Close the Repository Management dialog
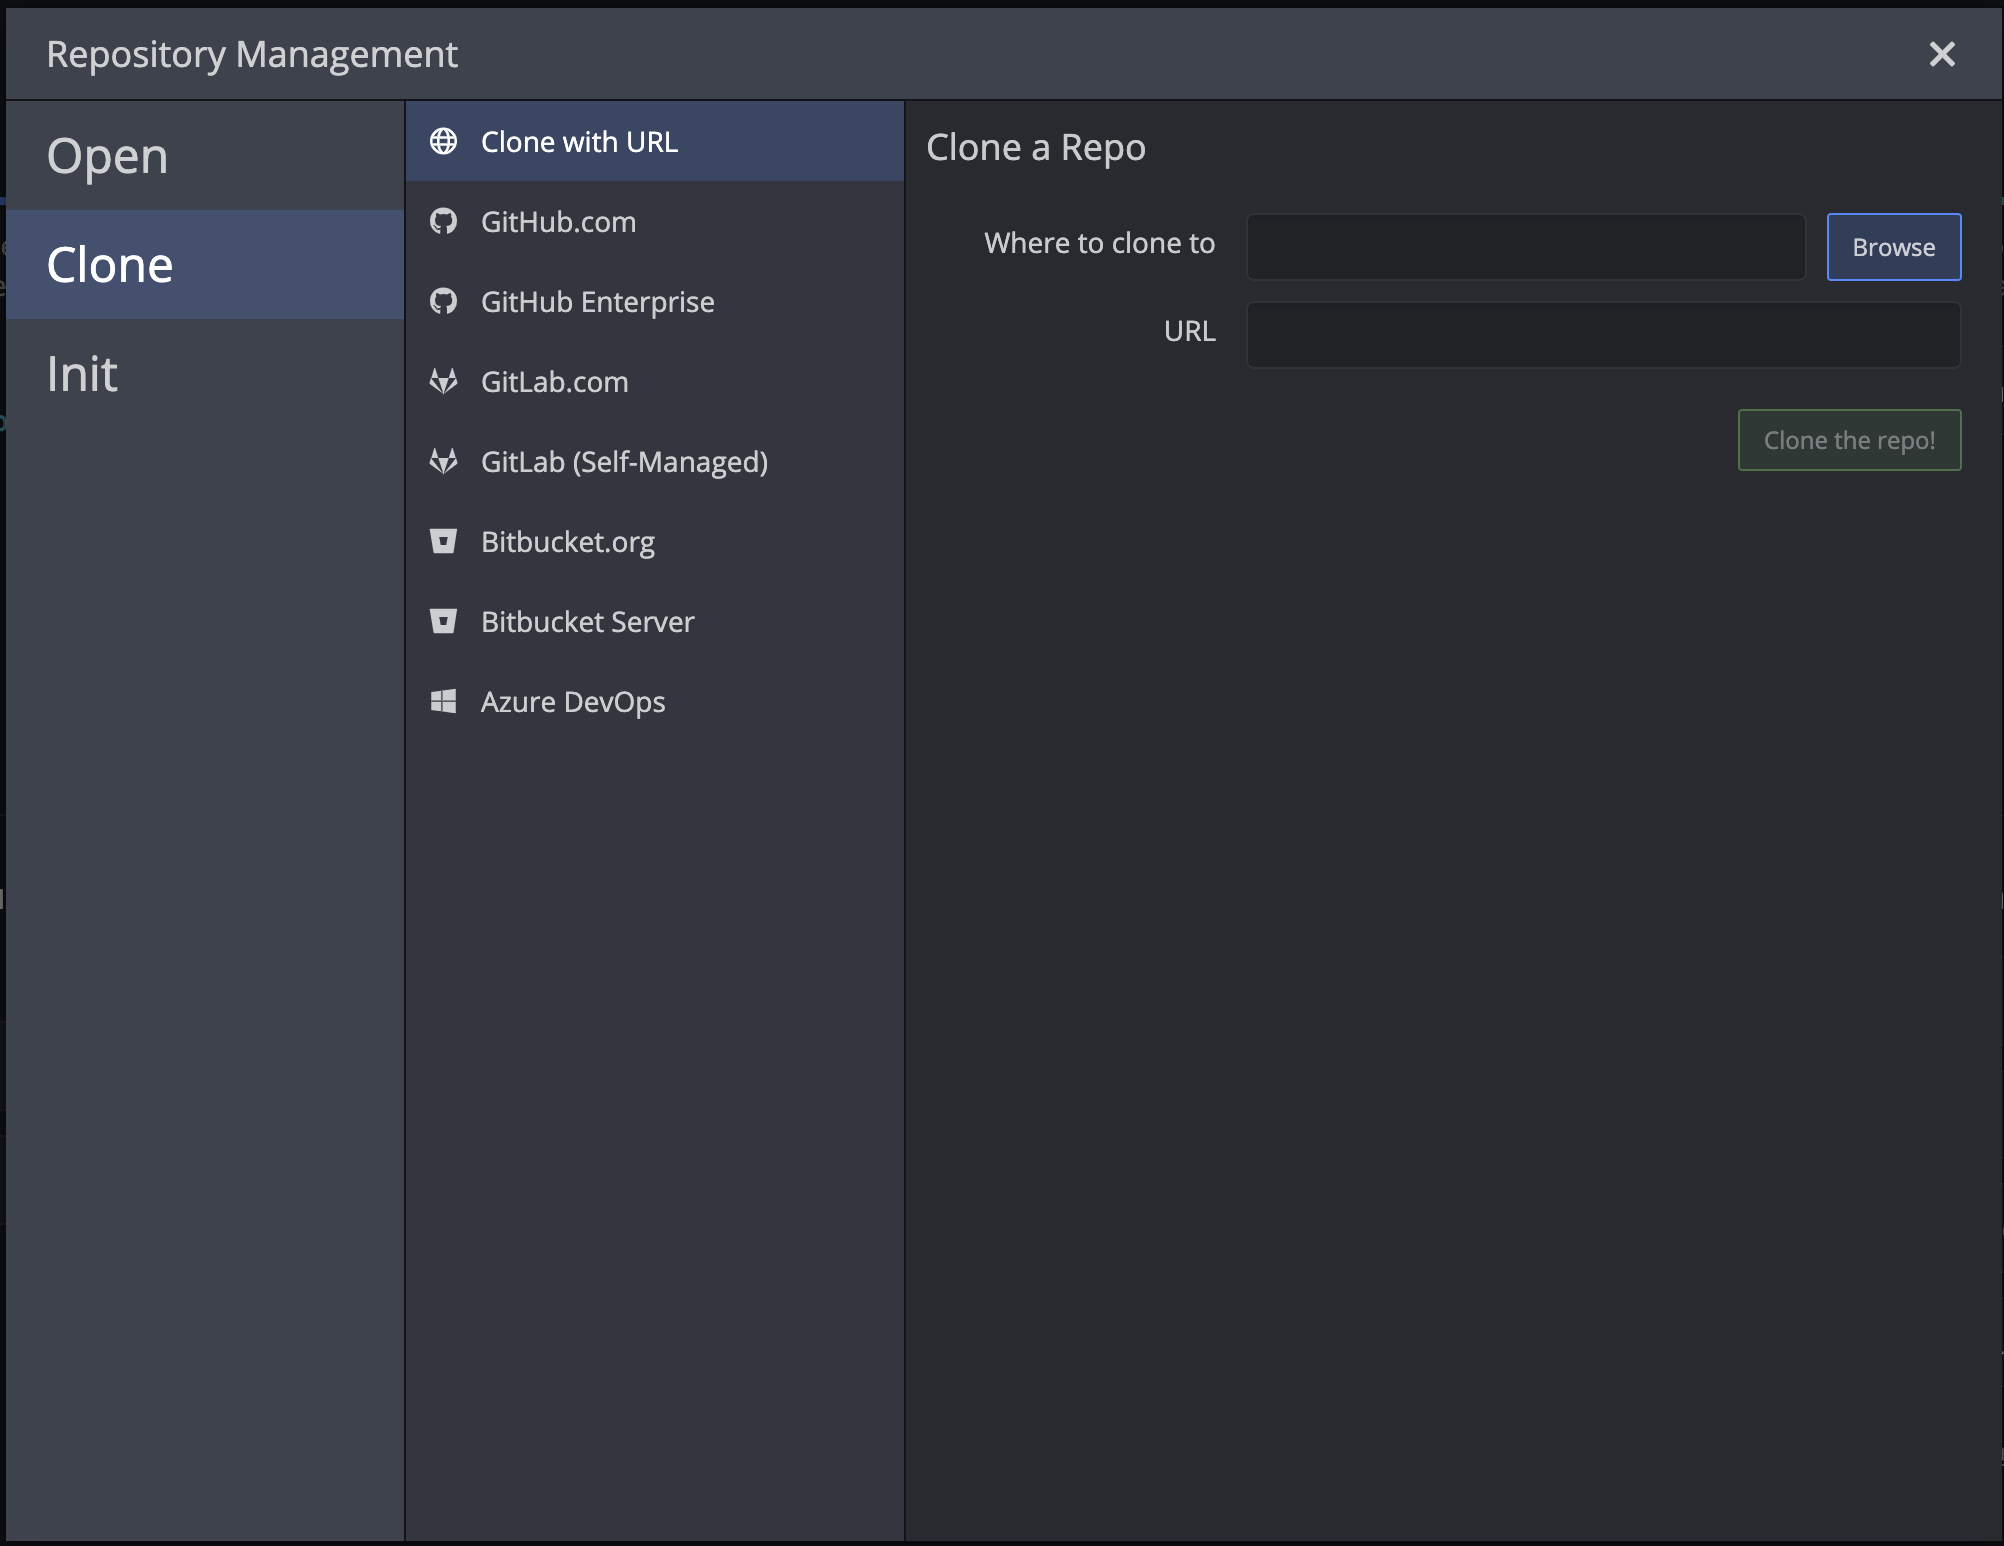This screenshot has height=1546, width=2004. [1941, 54]
